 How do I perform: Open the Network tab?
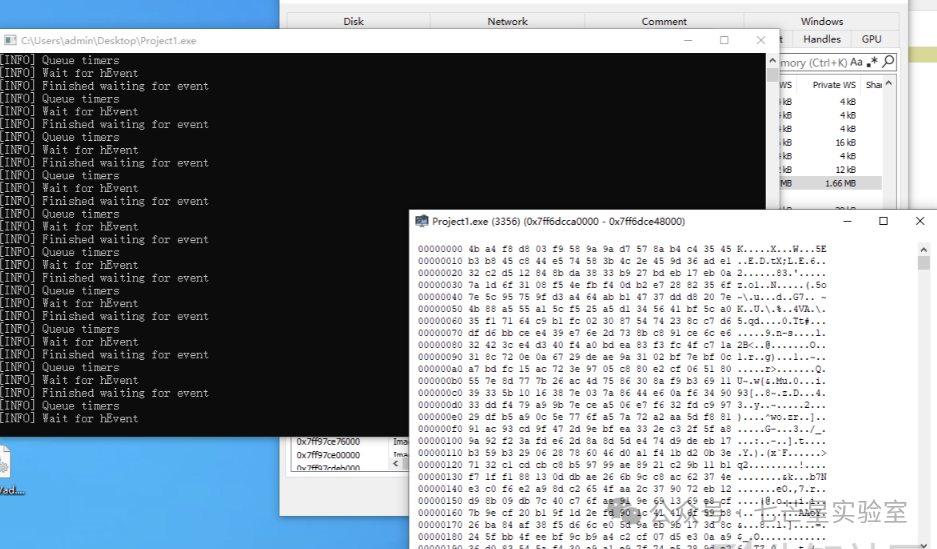[x=507, y=22]
